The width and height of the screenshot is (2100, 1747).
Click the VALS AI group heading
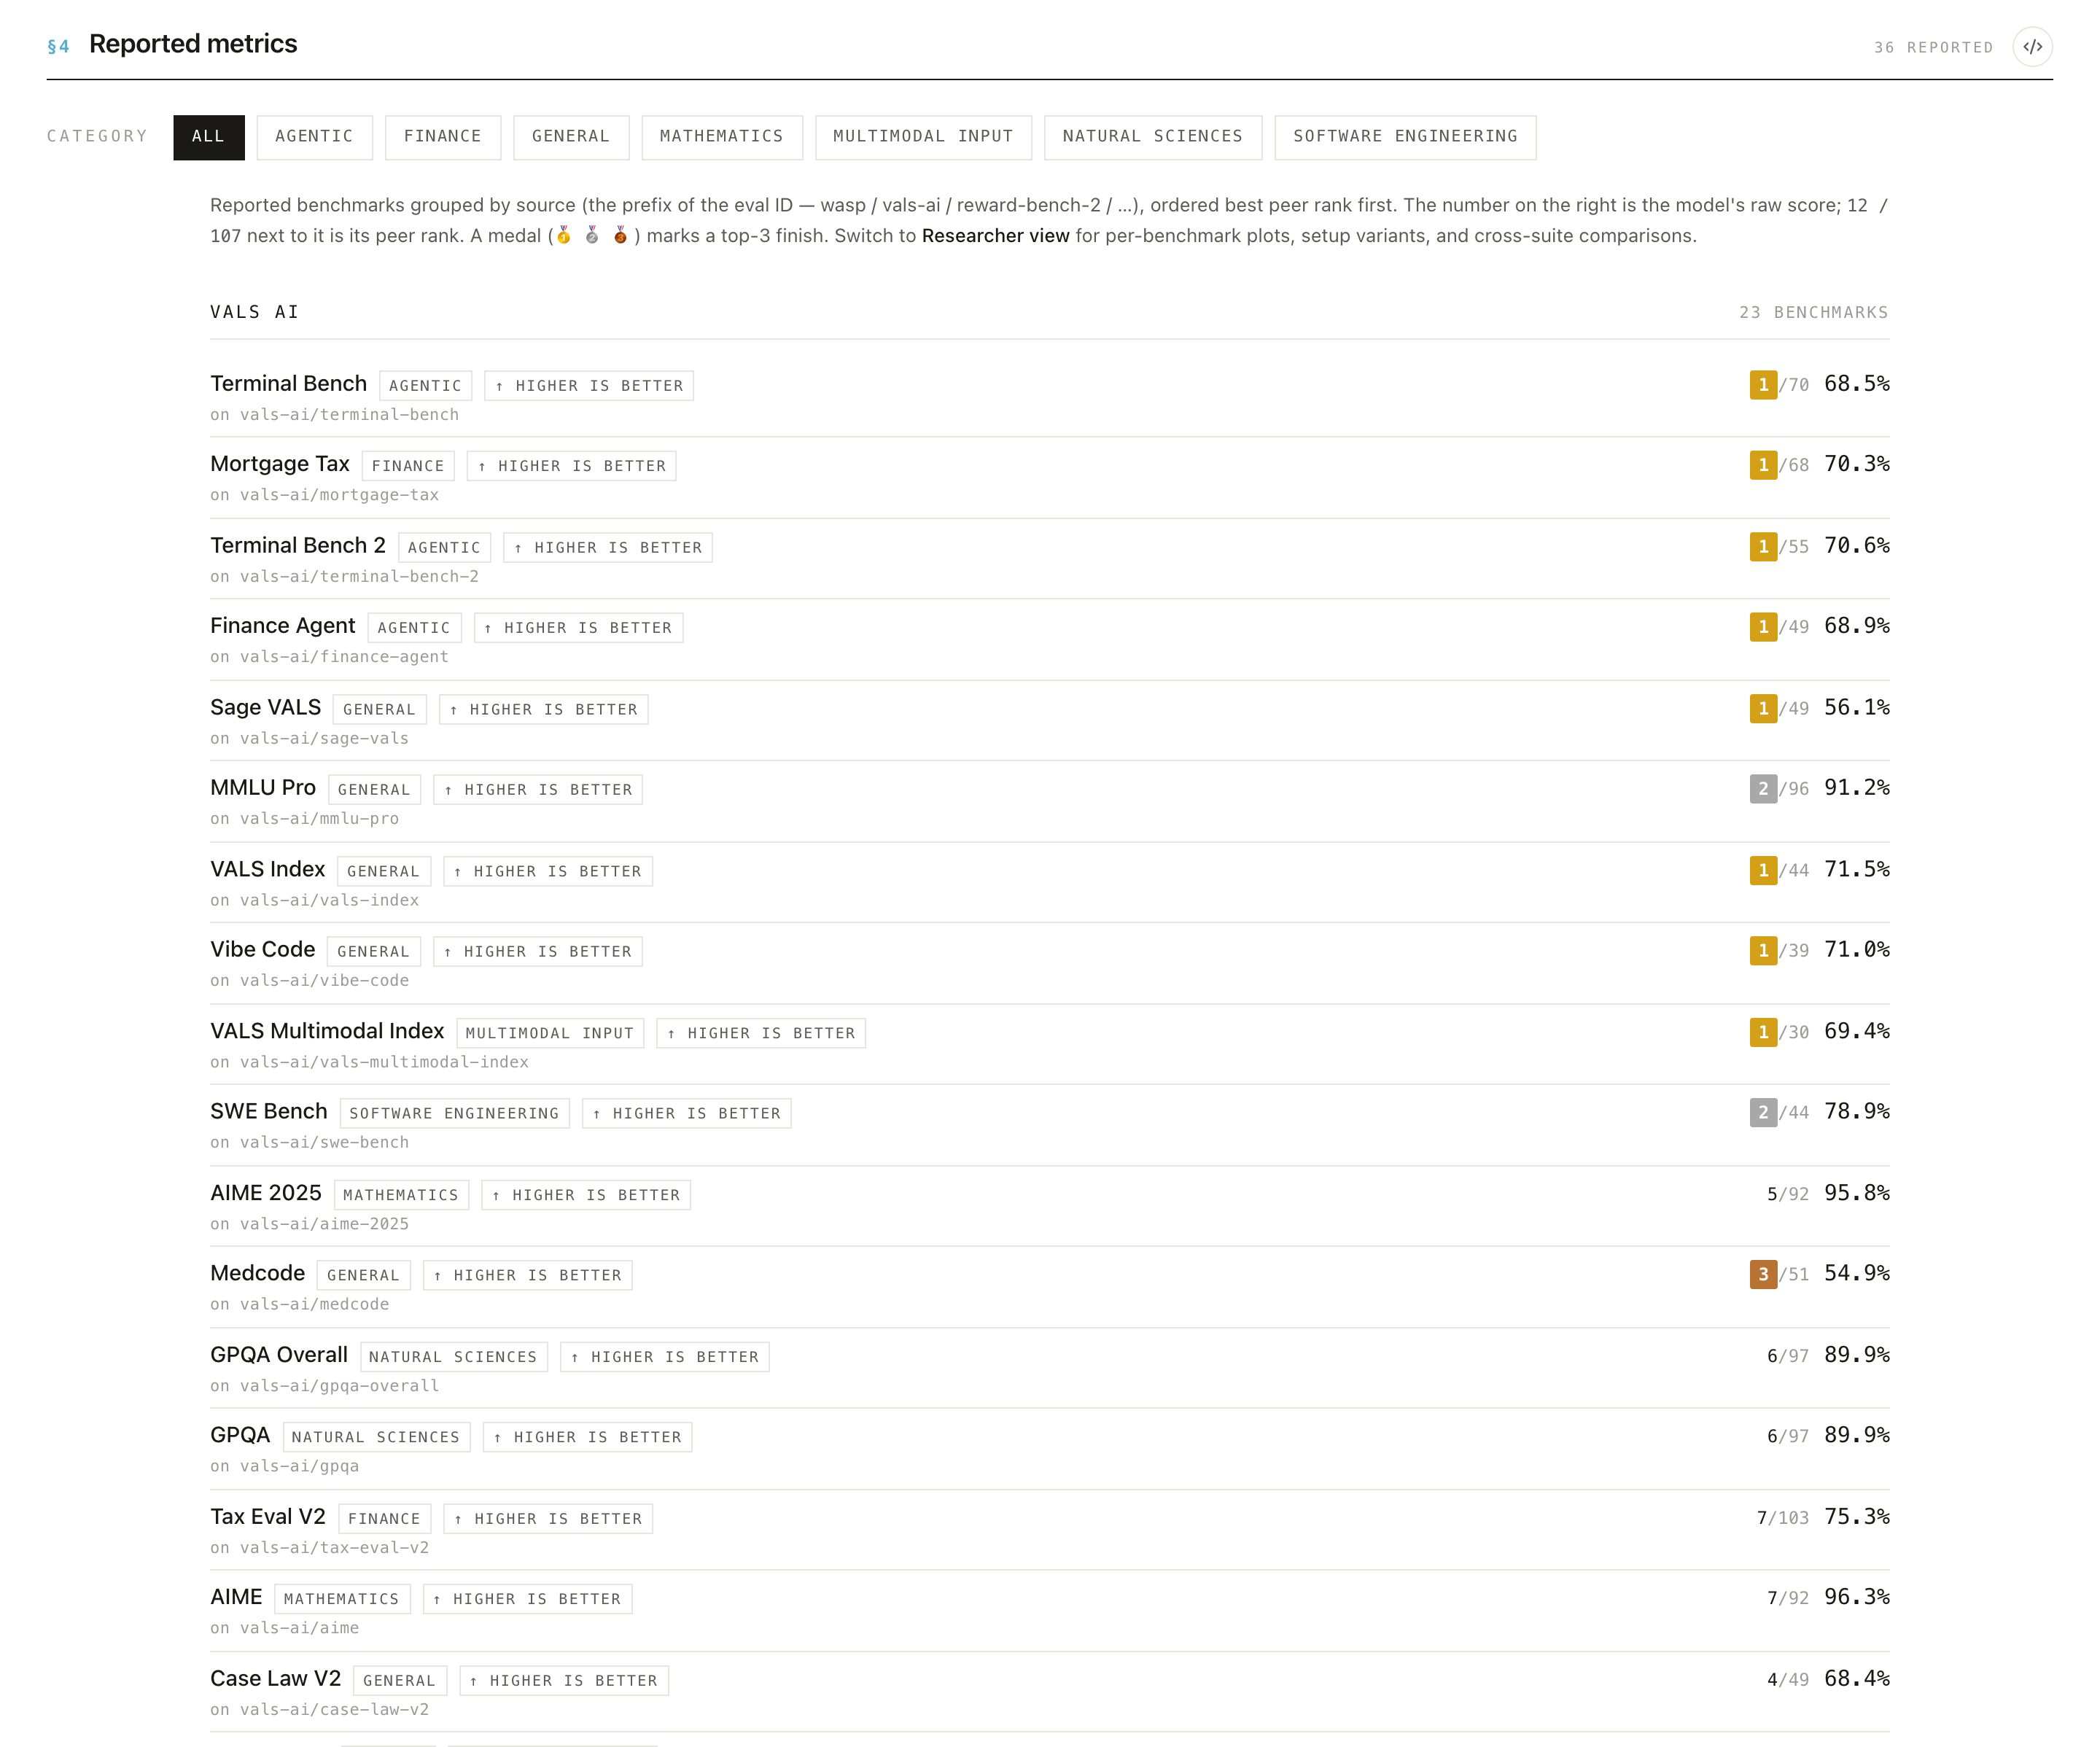(254, 313)
